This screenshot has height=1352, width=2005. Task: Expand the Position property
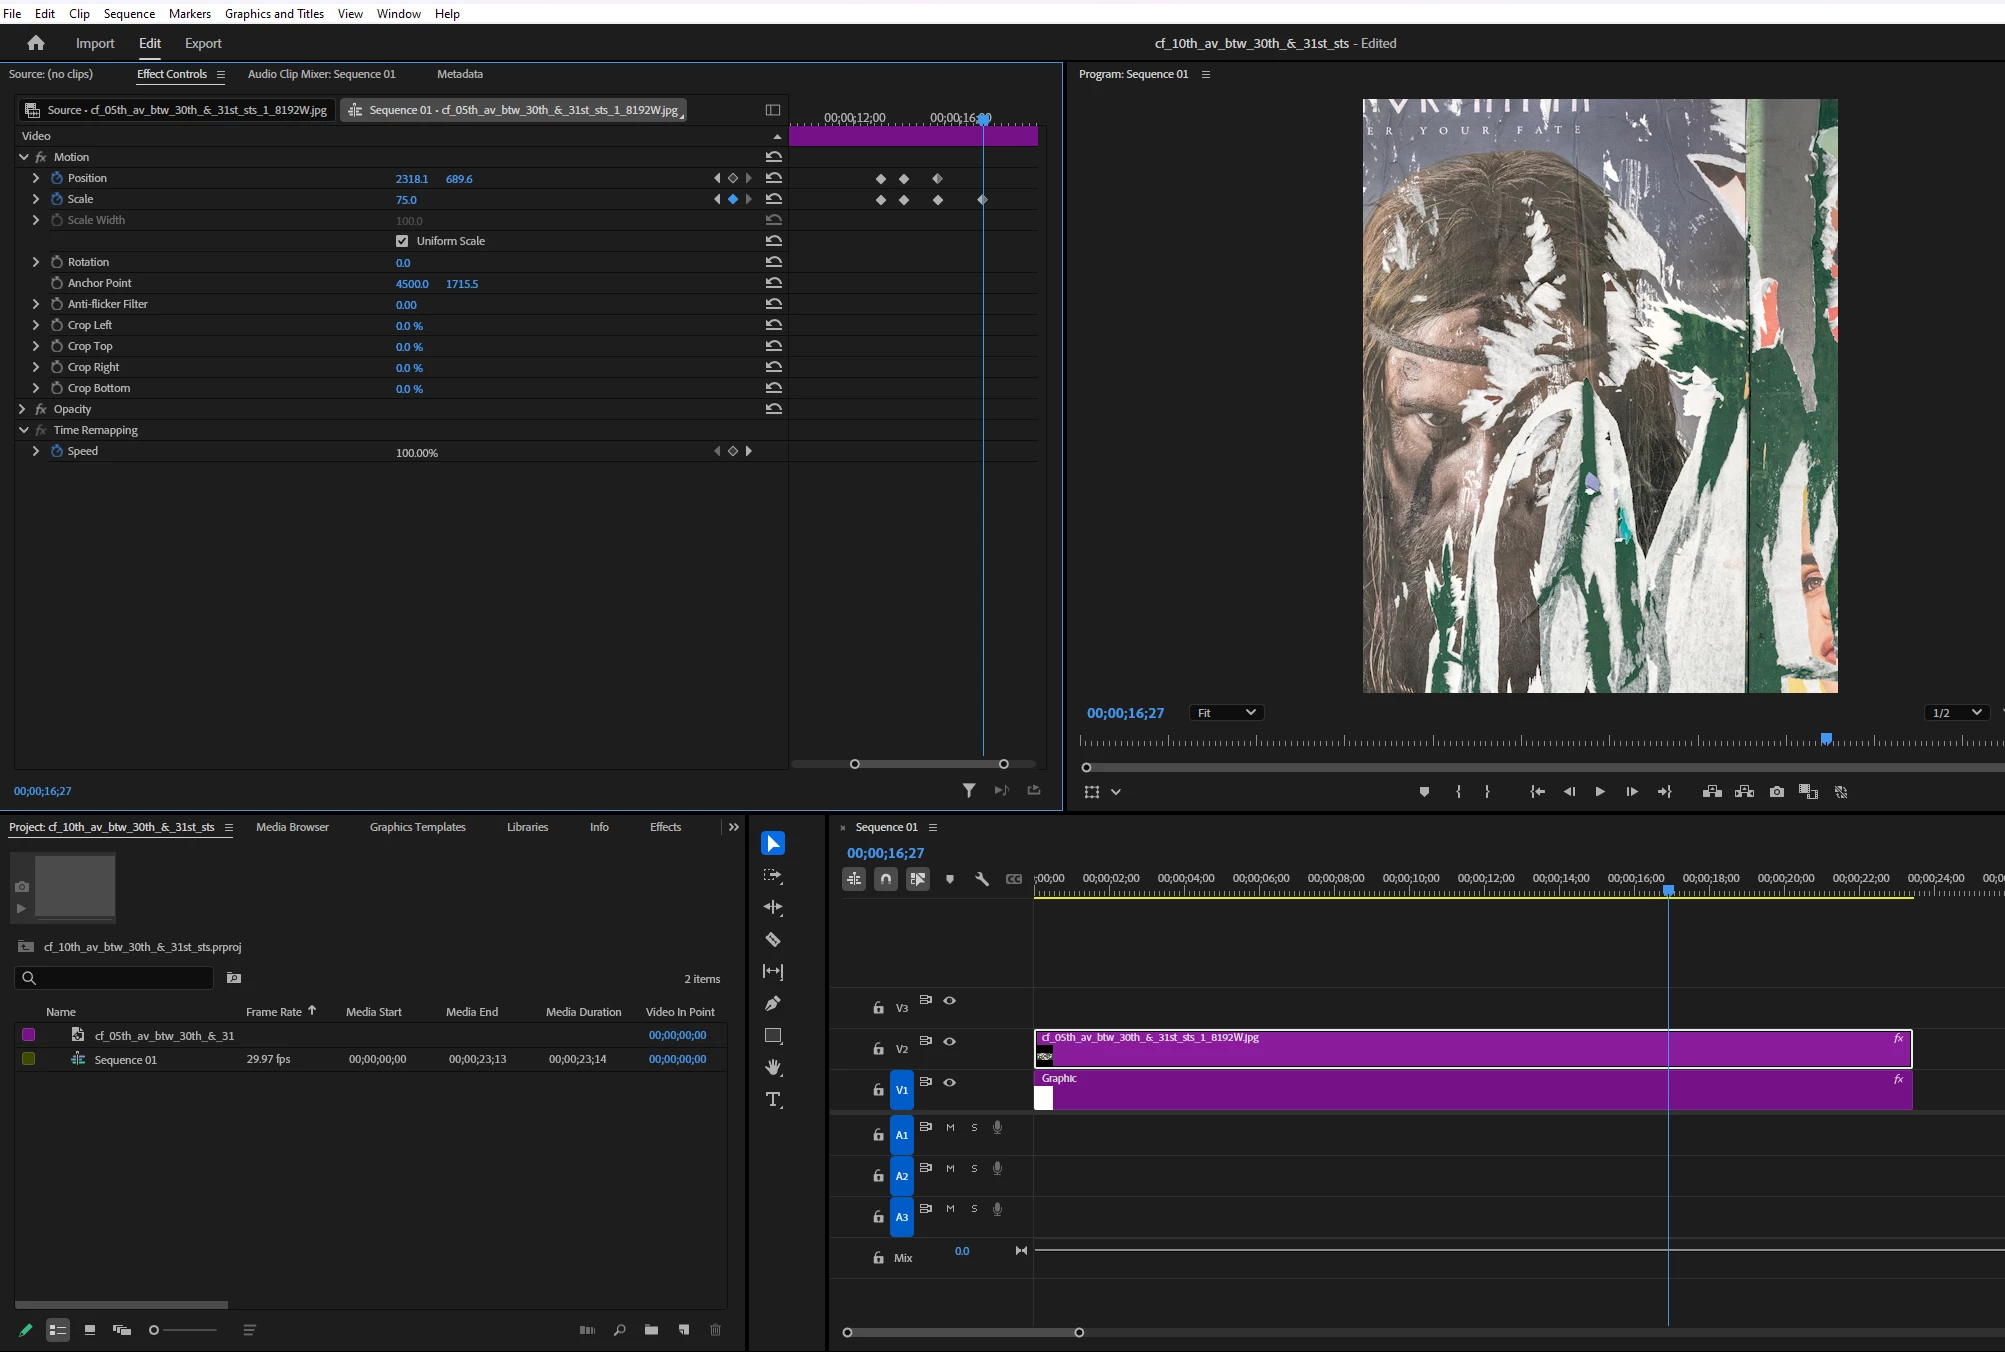[36, 178]
